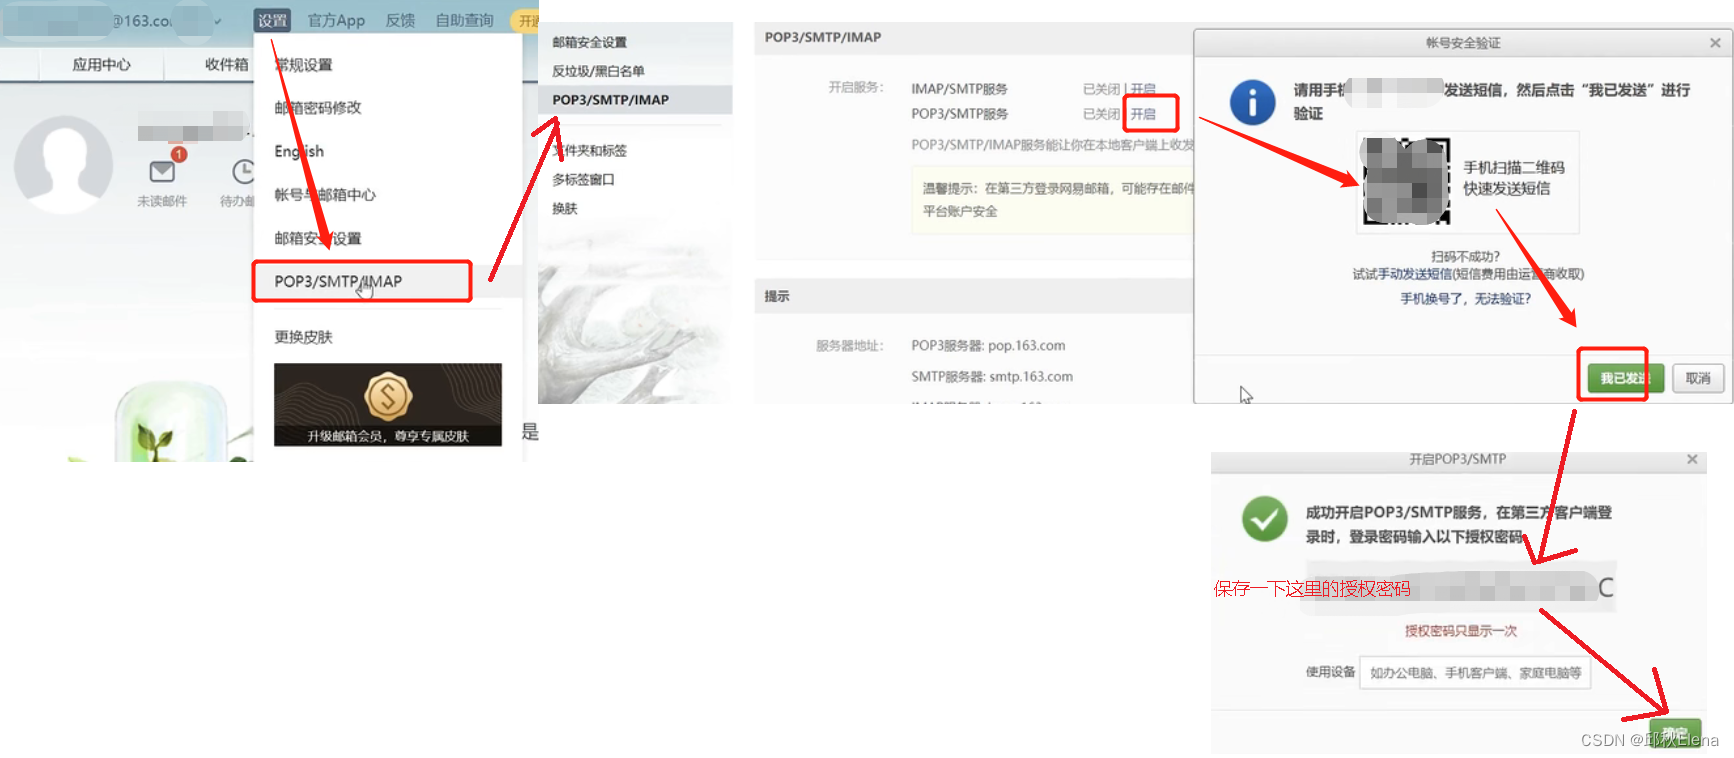
Task: Open 反垃圾/黑白名单 in the sidebar
Action: 598,71
